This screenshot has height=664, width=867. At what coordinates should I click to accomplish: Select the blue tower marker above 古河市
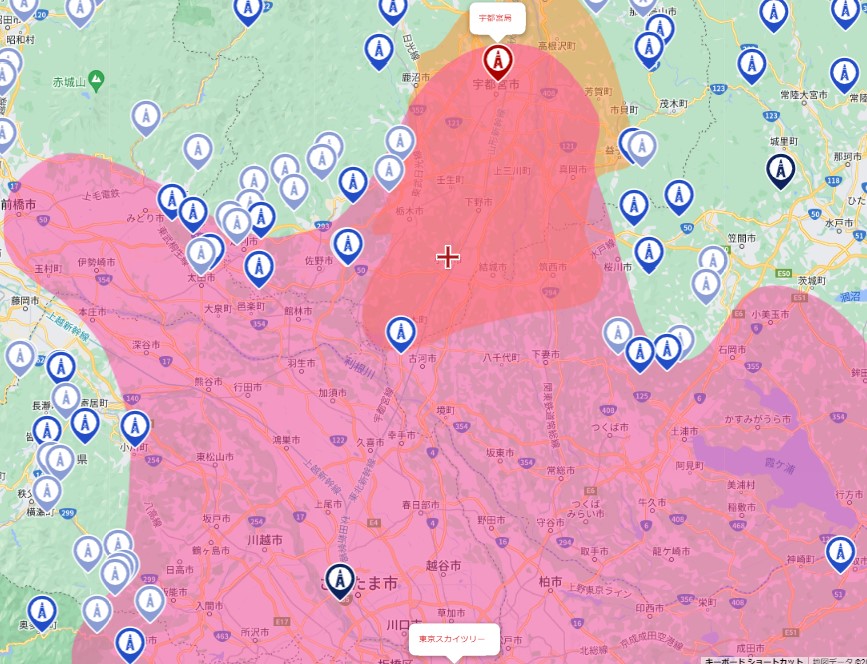(x=401, y=331)
